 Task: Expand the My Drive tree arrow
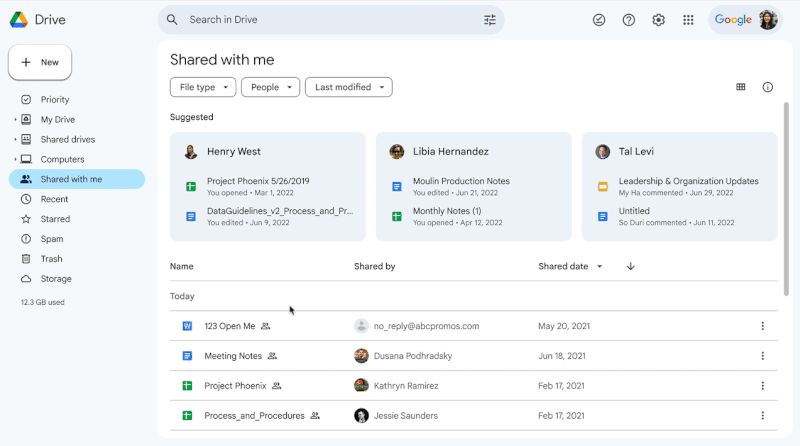click(15, 120)
